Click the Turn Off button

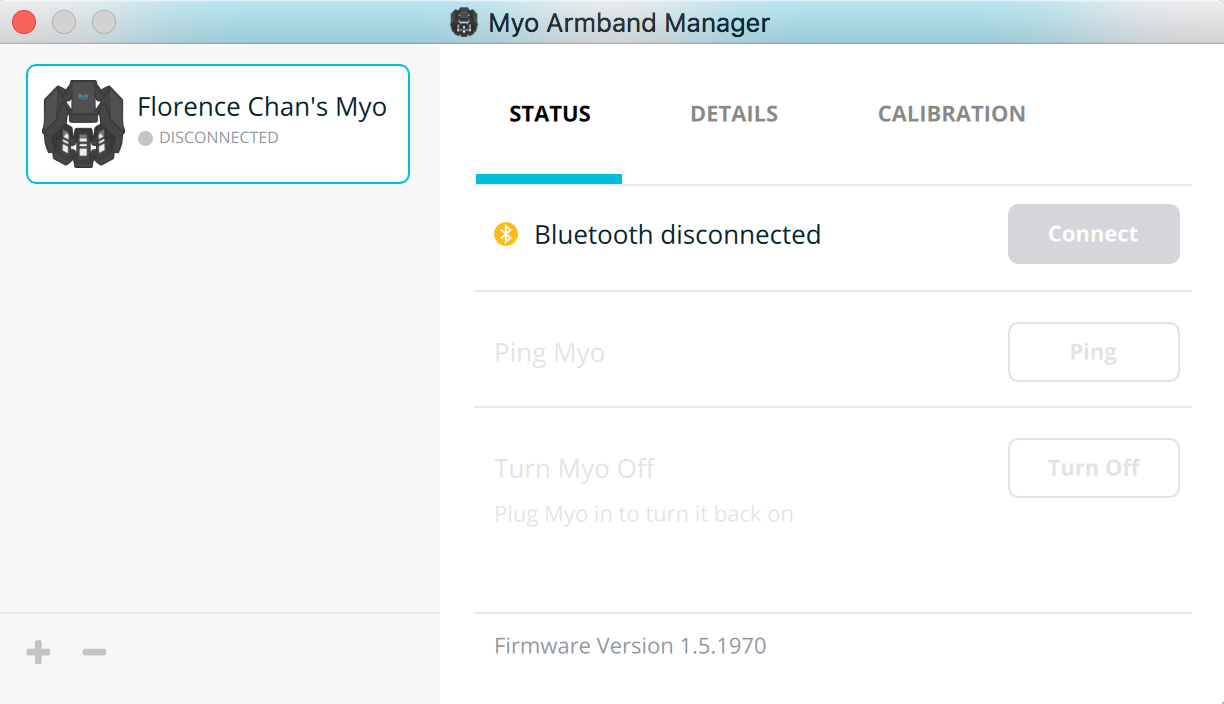tap(1094, 468)
